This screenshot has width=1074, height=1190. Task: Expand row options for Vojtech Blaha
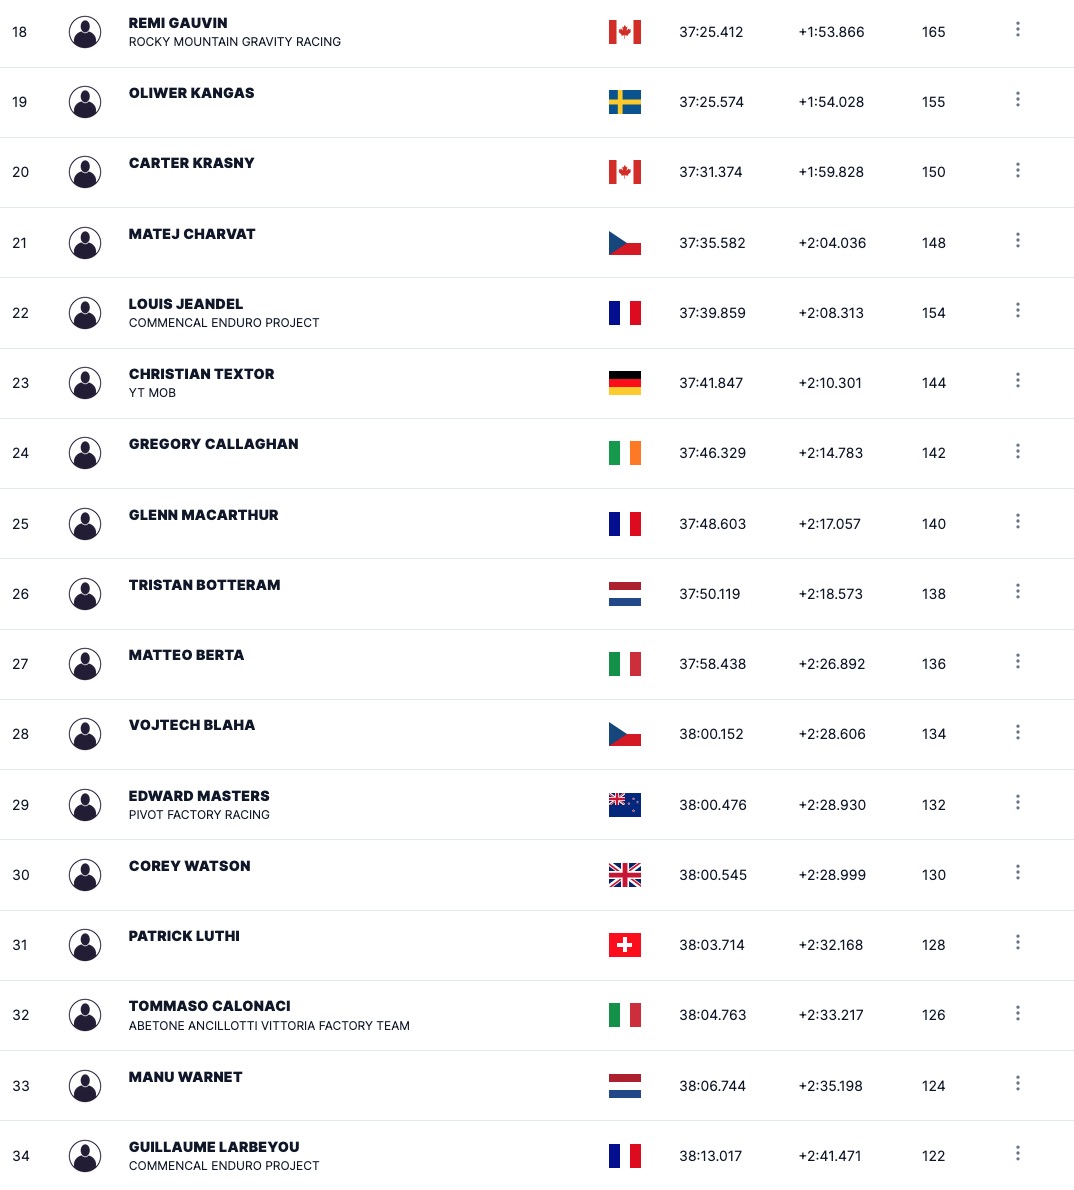coord(1018,732)
